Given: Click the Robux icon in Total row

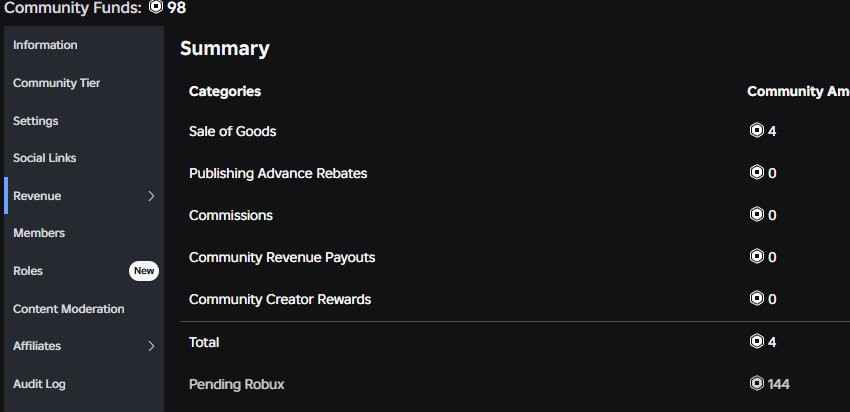Looking at the screenshot, I should [757, 341].
